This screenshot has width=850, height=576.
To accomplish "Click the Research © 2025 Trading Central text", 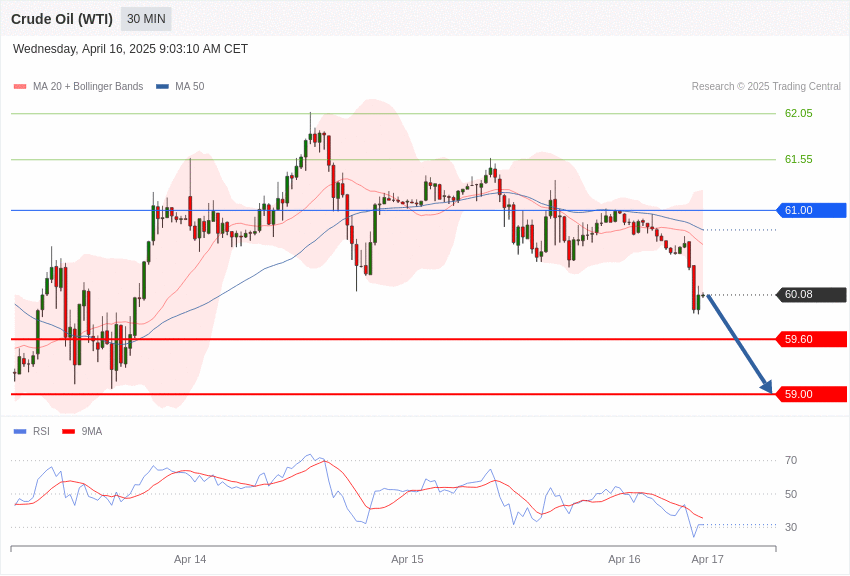I will coord(765,87).
